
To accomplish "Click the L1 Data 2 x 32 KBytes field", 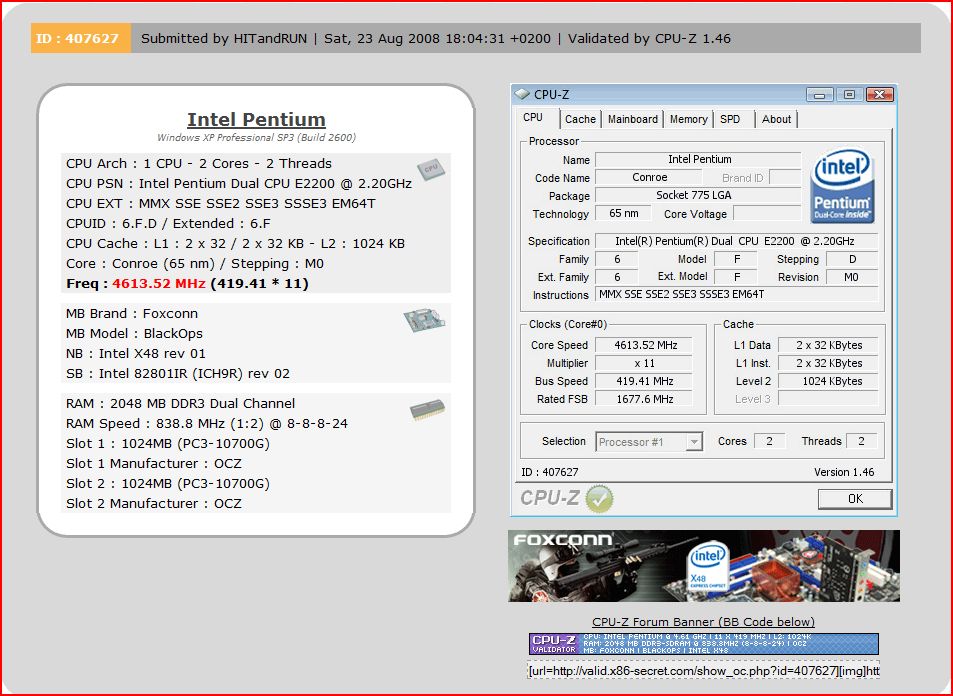I will point(828,345).
